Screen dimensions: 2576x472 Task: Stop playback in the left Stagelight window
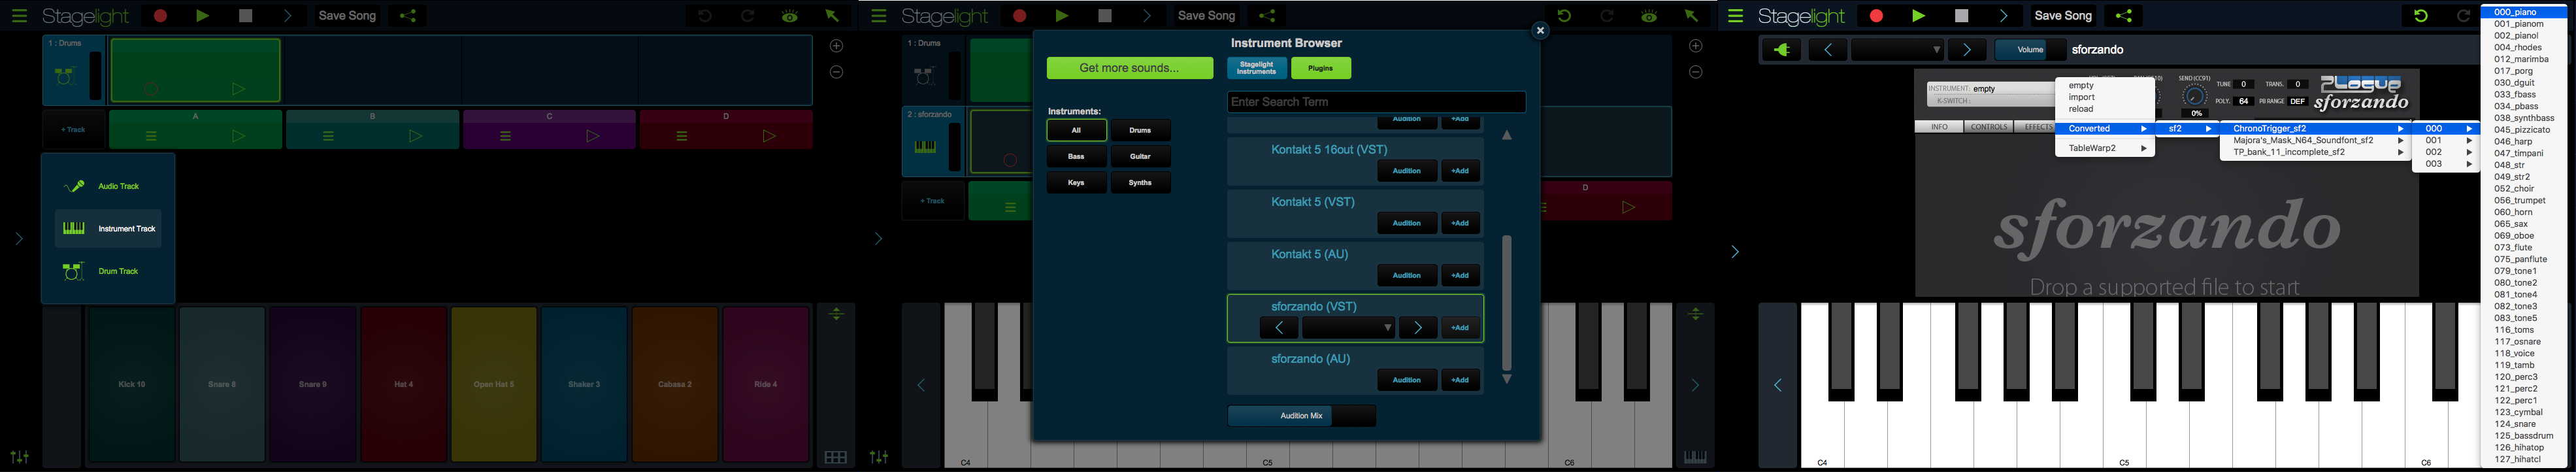point(246,16)
